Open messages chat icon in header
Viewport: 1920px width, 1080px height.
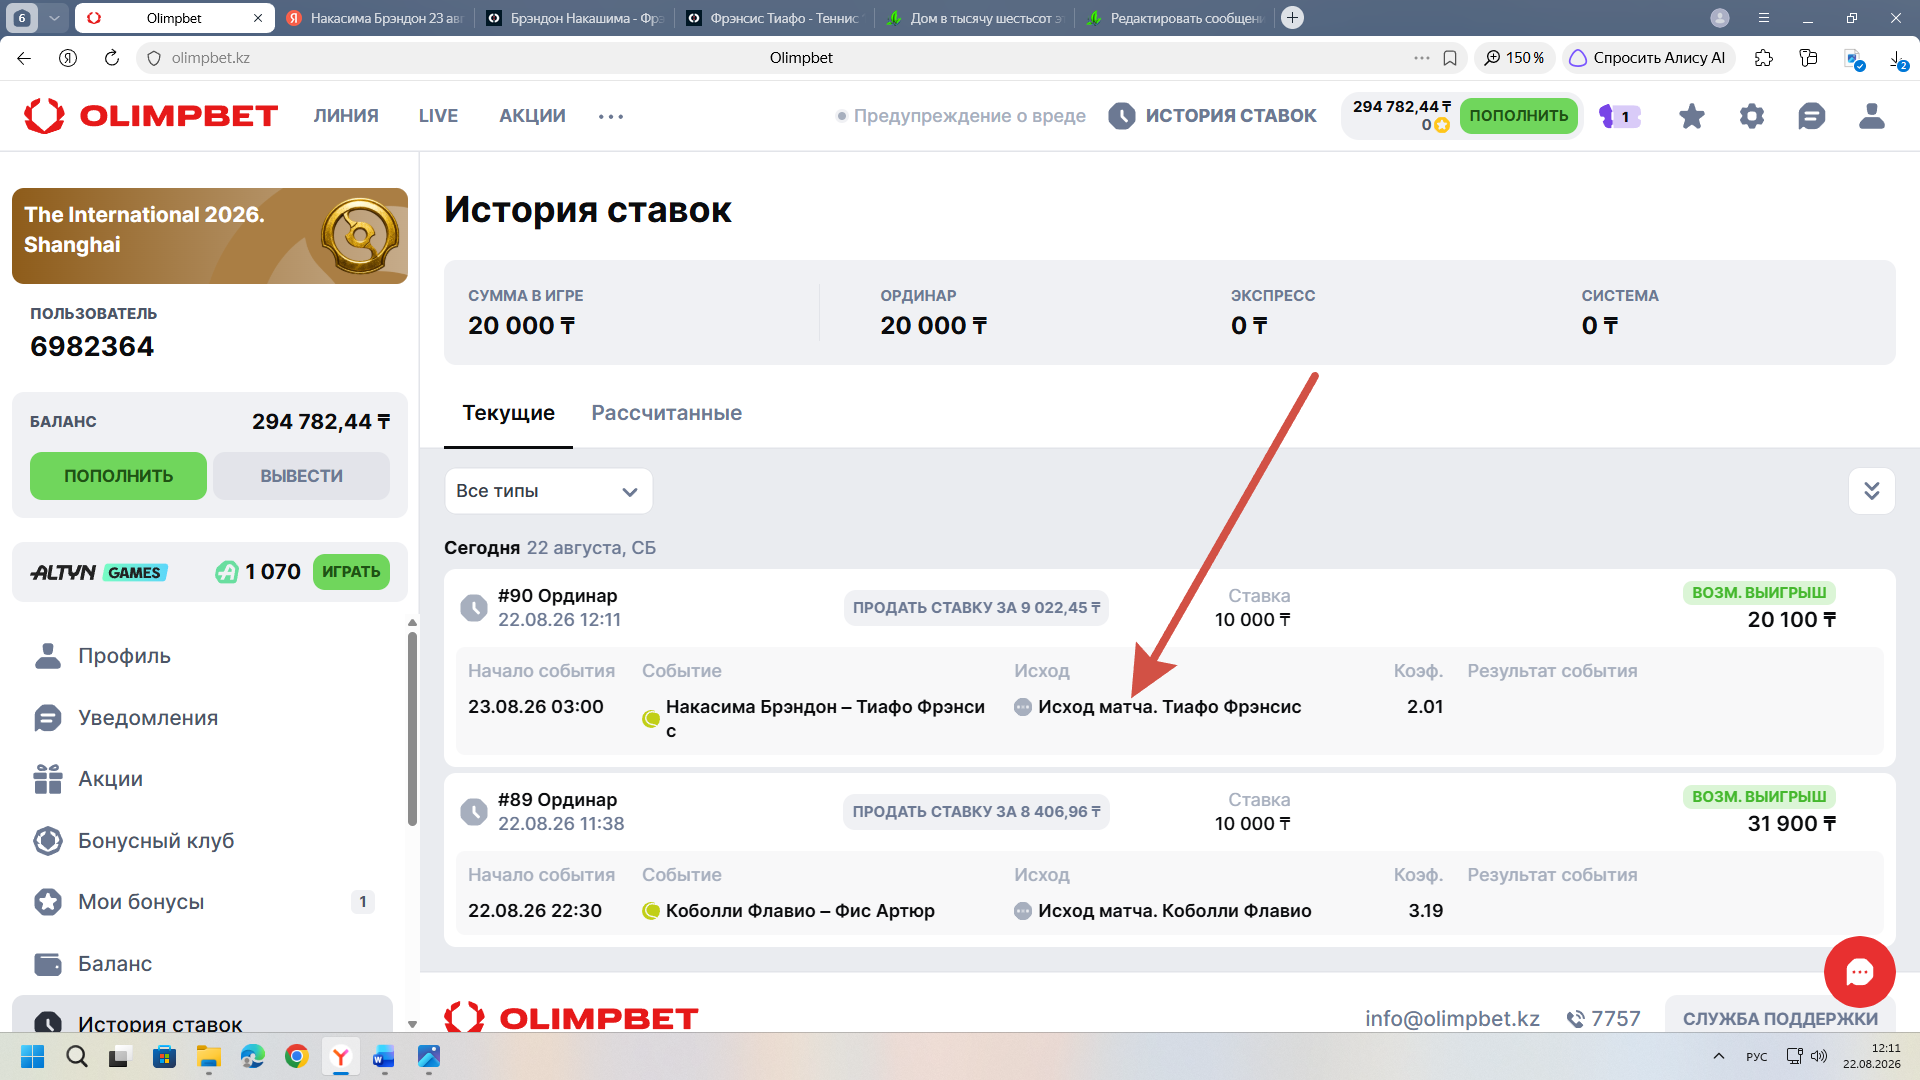tap(1811, 116)
